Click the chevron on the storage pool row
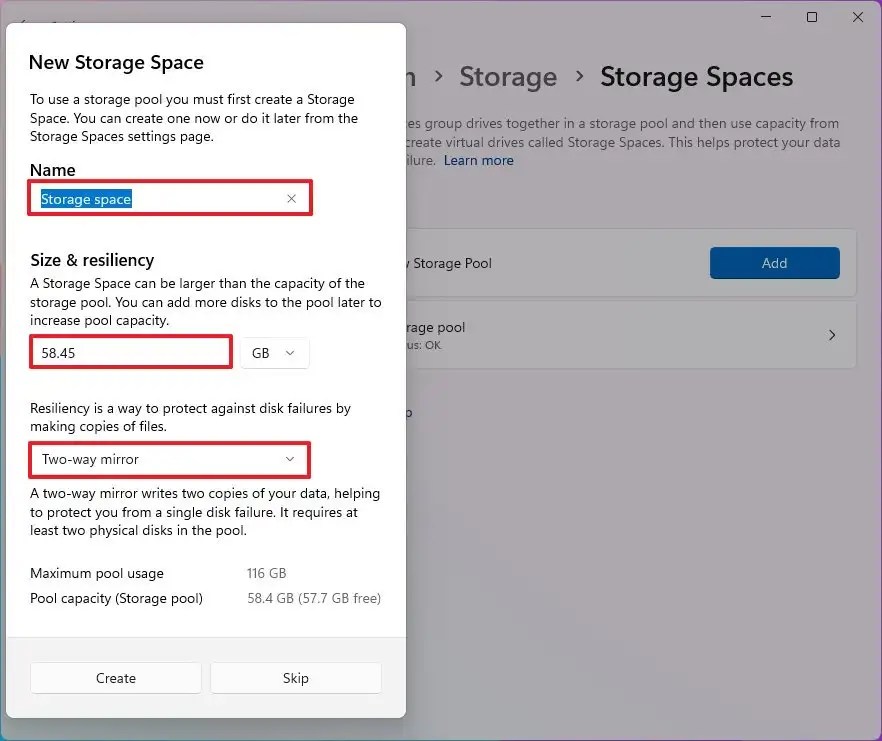The image size is (882, 741). coord(832,335)
